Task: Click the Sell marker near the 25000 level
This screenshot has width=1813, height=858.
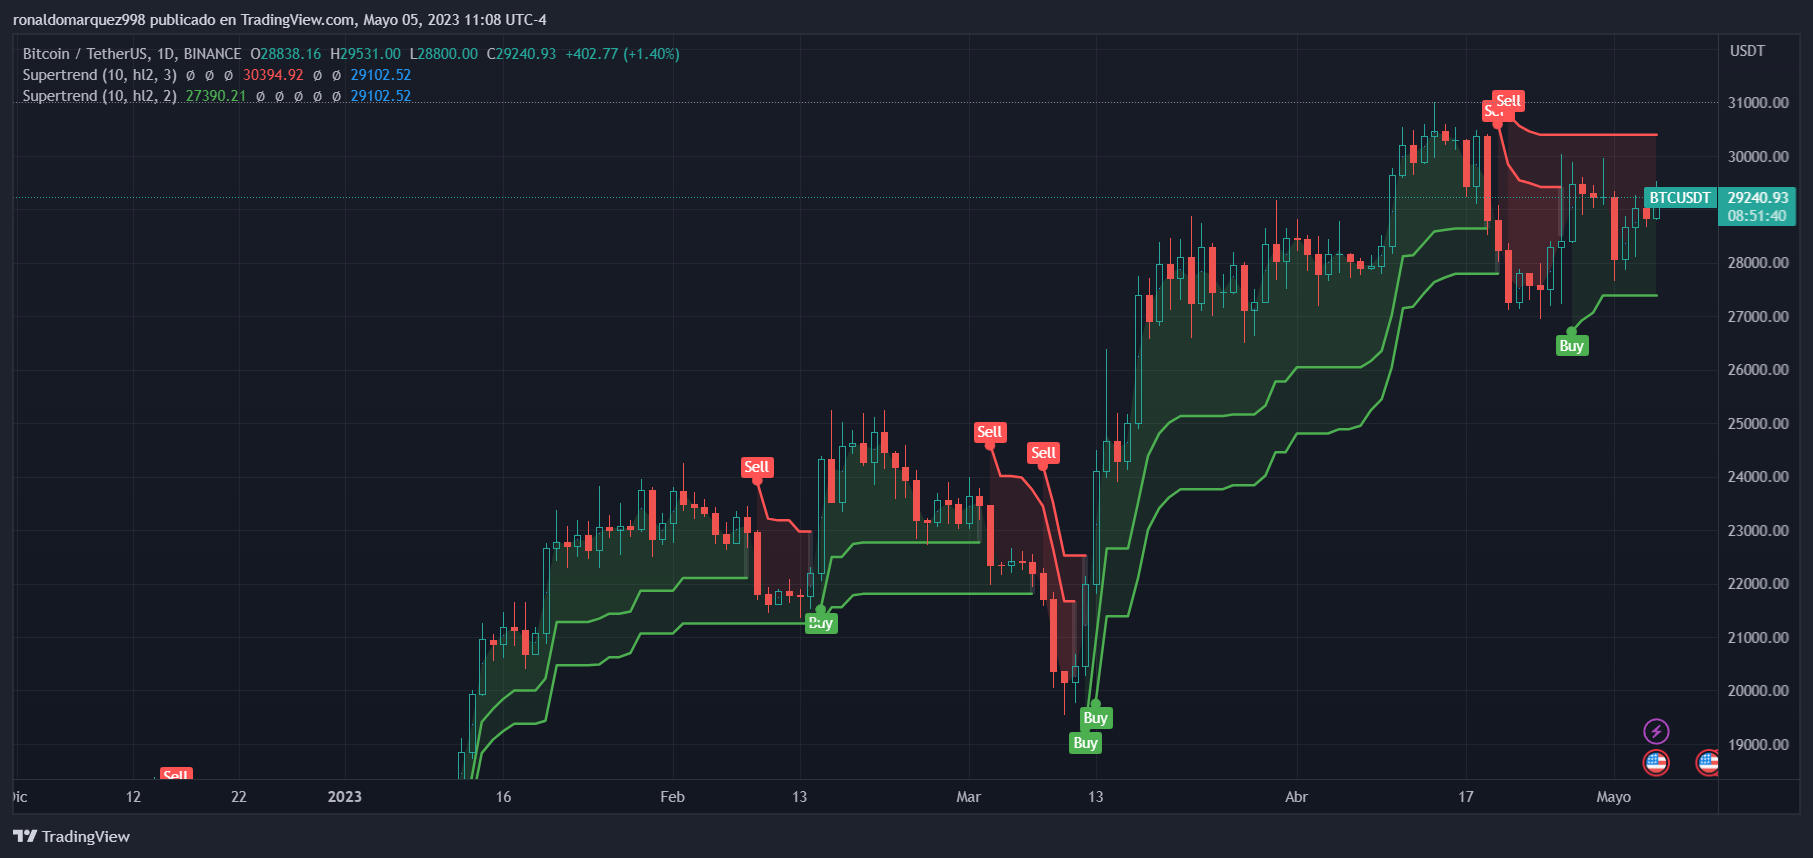Action: point(989,432)
